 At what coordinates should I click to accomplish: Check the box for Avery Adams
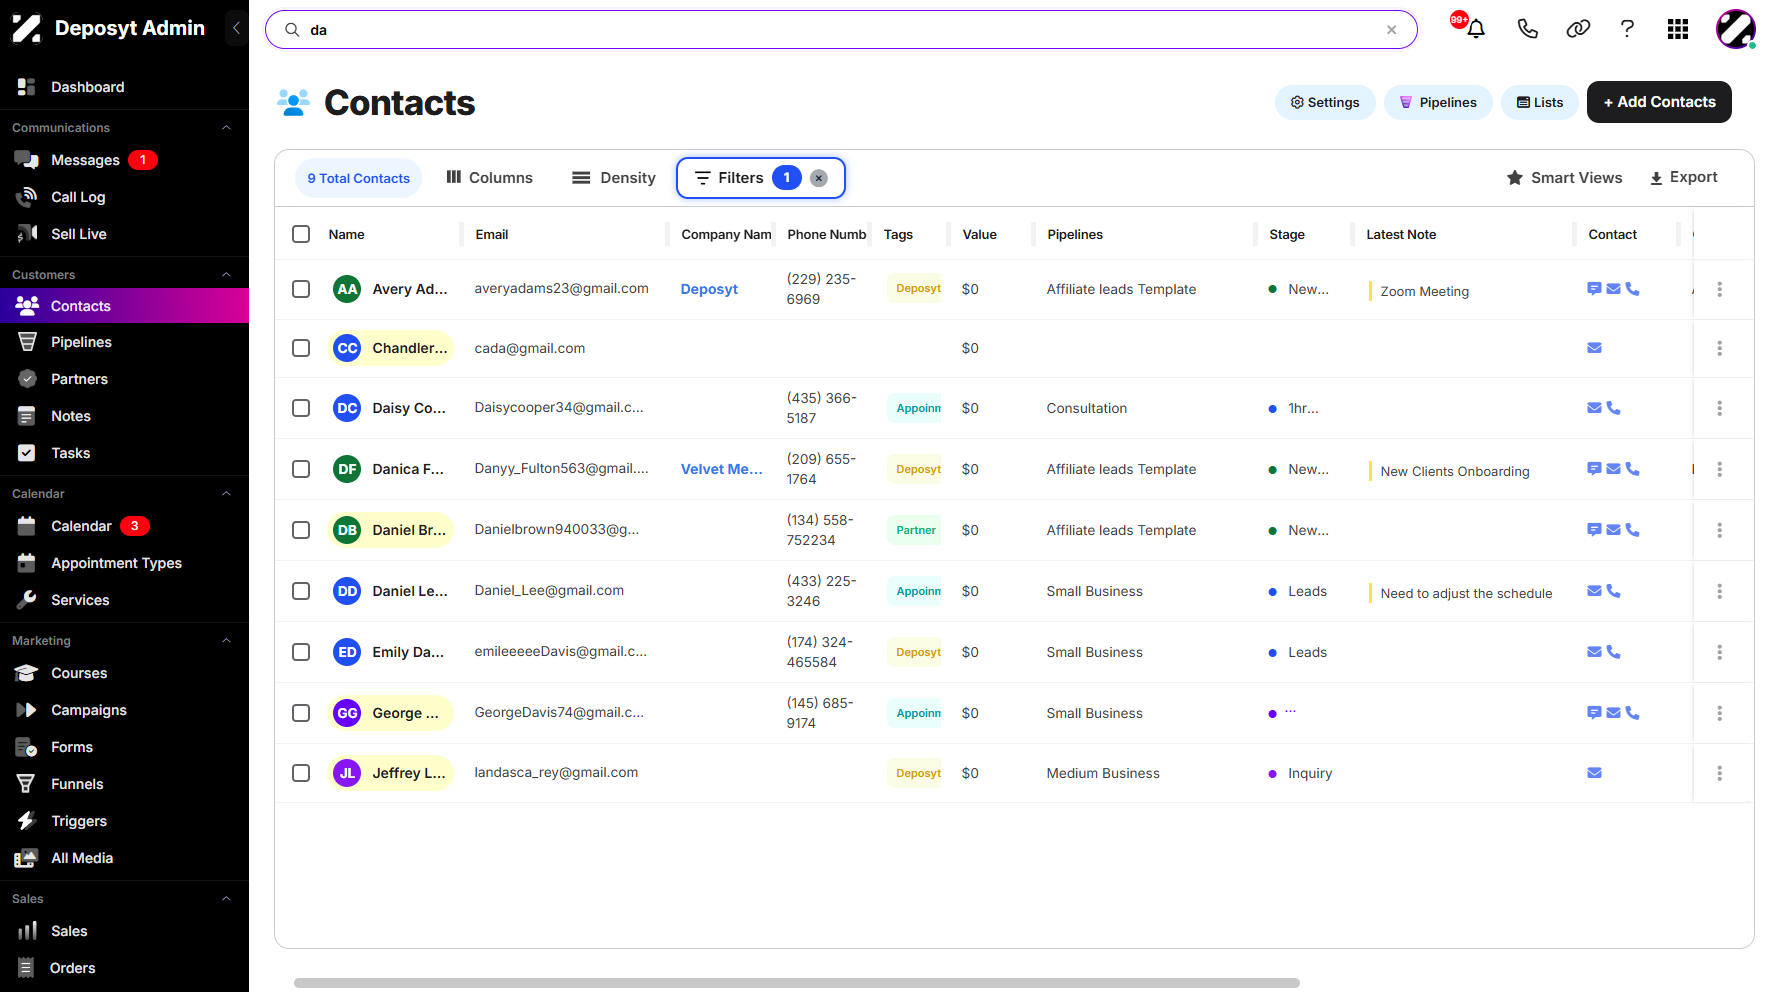coord(301,289)
